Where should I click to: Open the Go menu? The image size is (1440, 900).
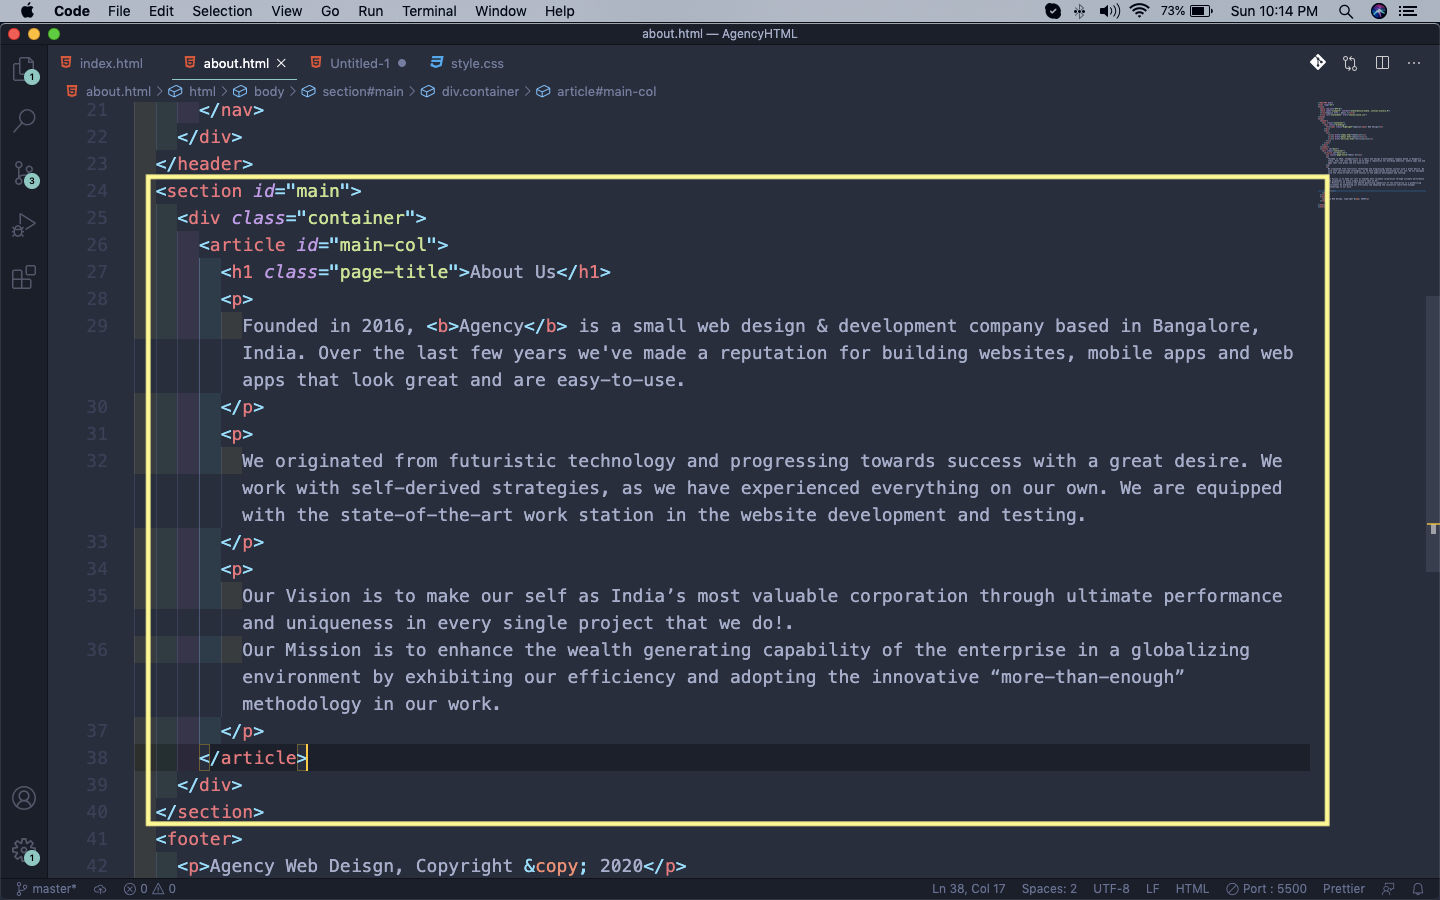point(330,11)
